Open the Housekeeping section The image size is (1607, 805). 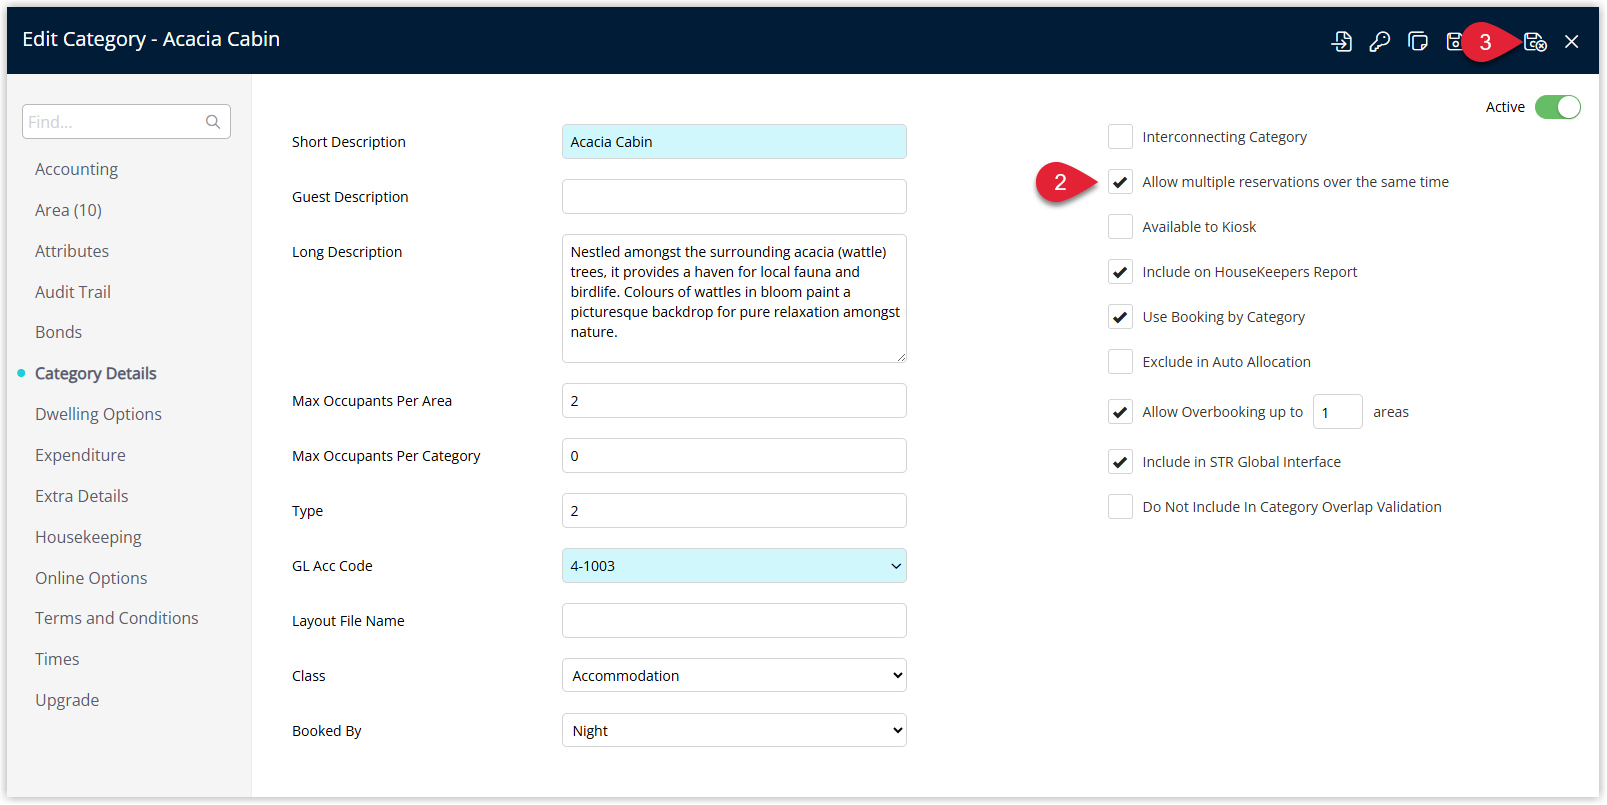(88, 537)
